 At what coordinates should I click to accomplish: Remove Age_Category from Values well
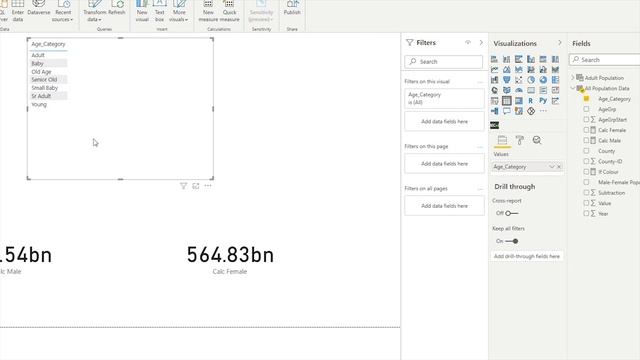click(559, 167)
